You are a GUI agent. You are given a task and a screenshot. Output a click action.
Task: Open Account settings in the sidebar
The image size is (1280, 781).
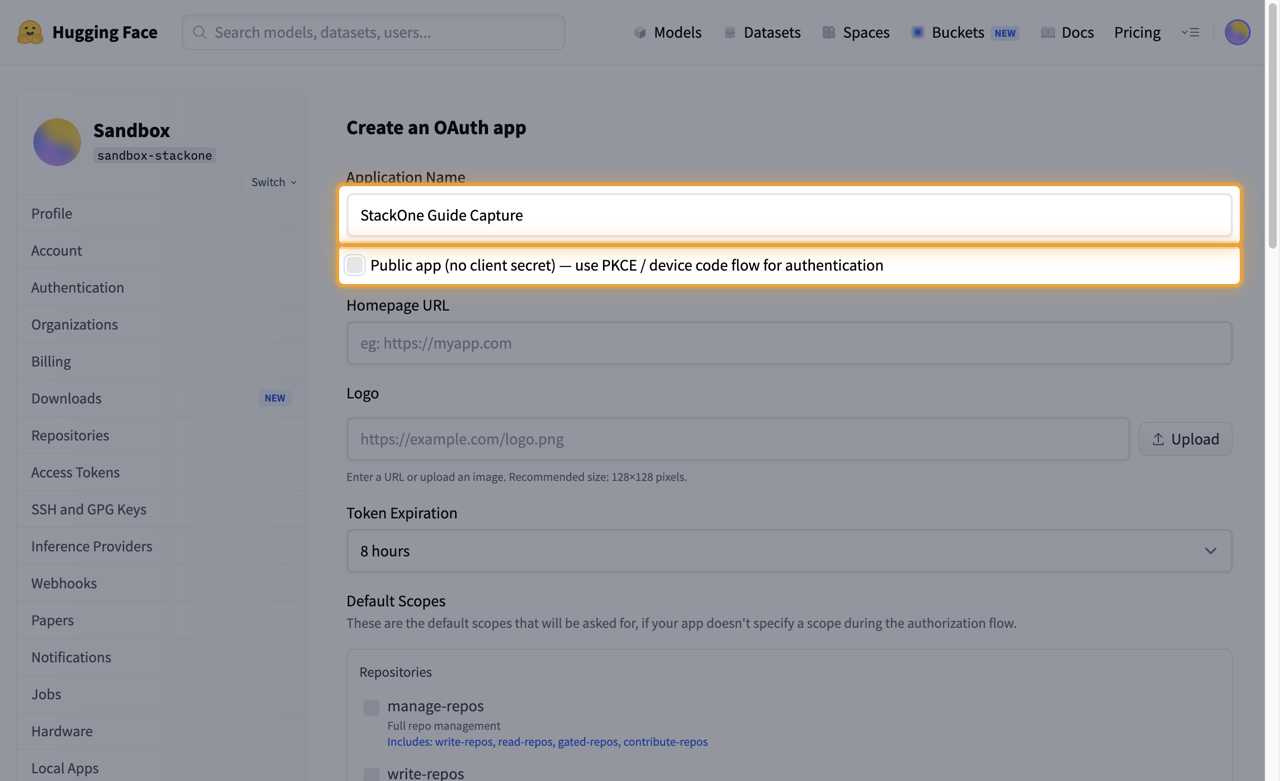point(161,250)
